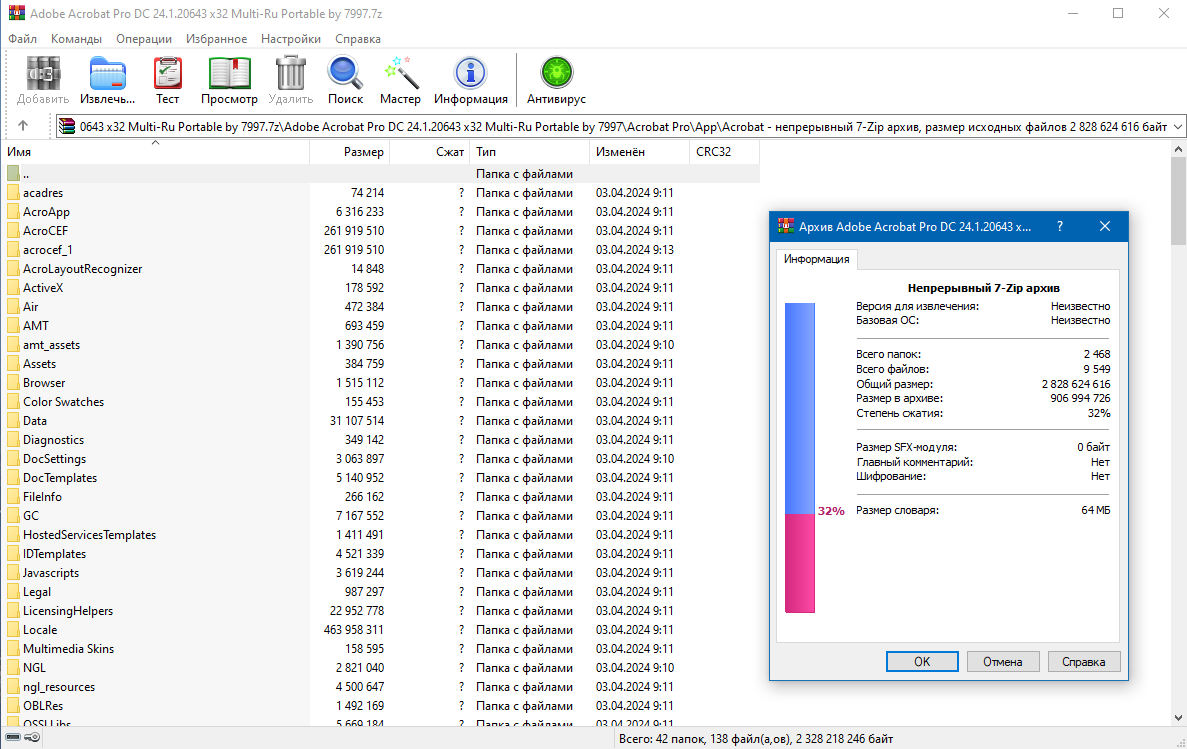Open the Настройки menu
The image size is (1187, 749).
(290, 39)
